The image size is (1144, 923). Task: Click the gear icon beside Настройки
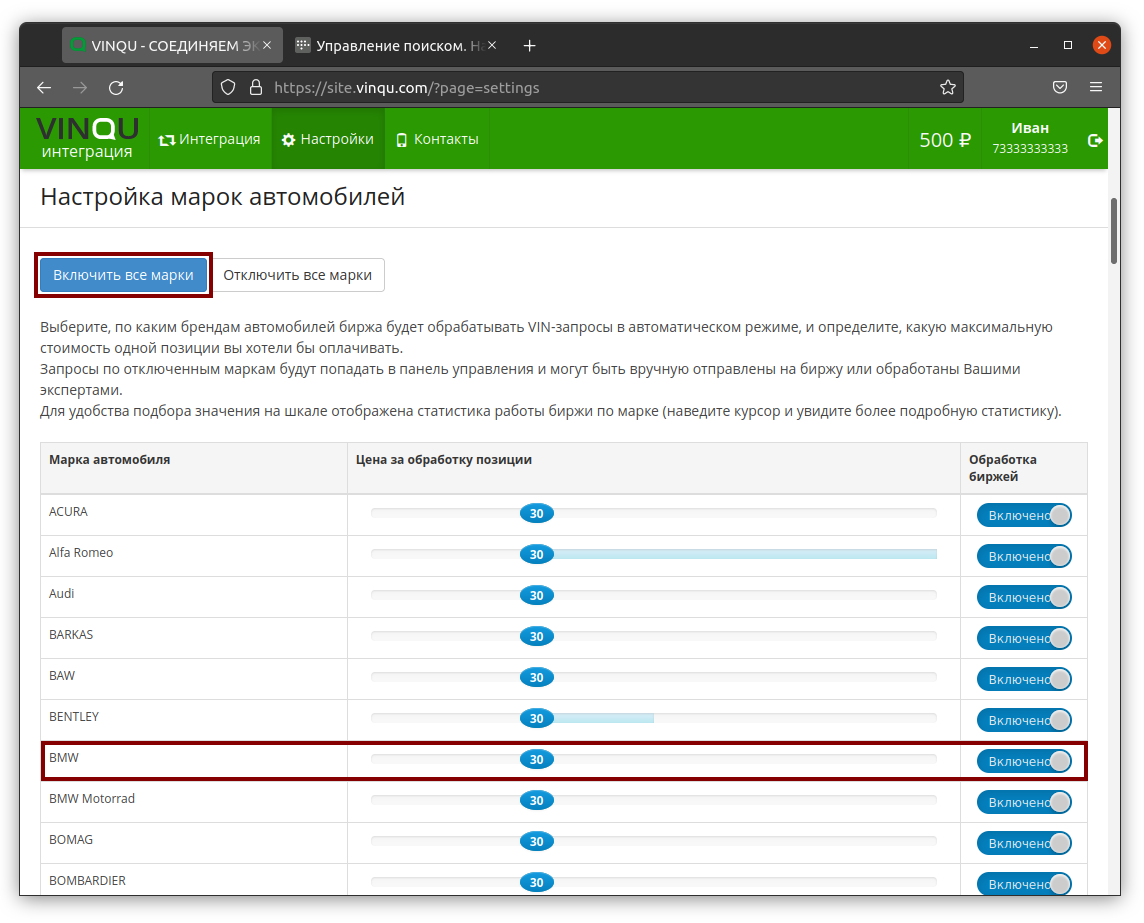click(289, 139)
